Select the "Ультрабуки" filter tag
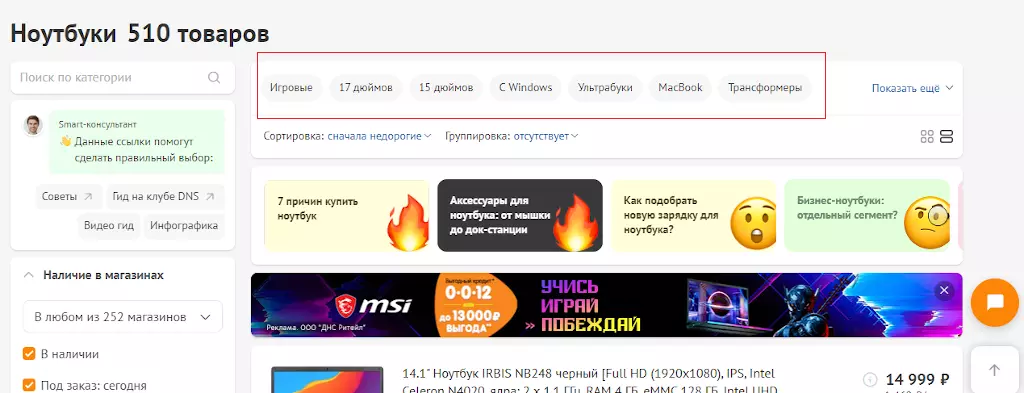This screenshot has height=393, width=1024. pos(605,87)
